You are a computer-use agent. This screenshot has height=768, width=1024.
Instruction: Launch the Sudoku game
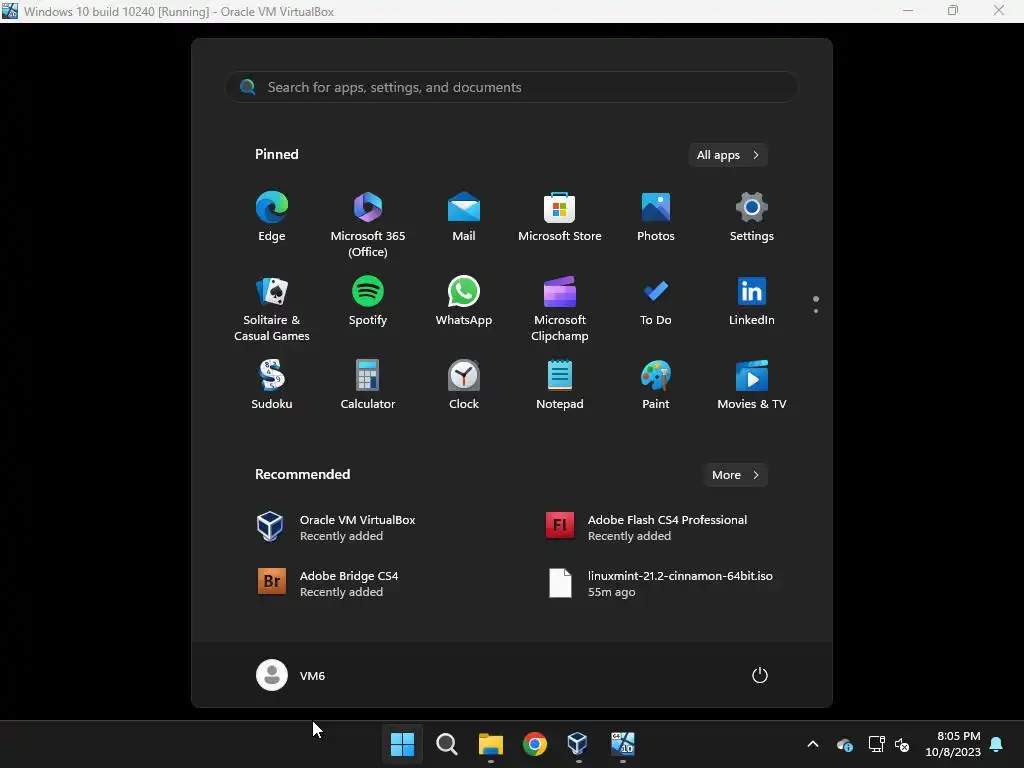point(272,385)
